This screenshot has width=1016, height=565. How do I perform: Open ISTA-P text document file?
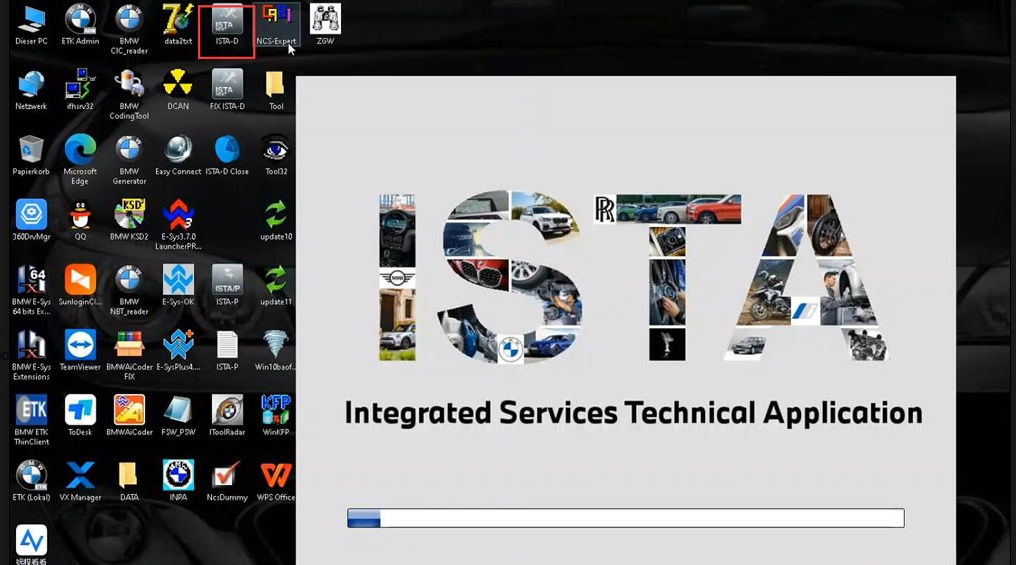227,351
